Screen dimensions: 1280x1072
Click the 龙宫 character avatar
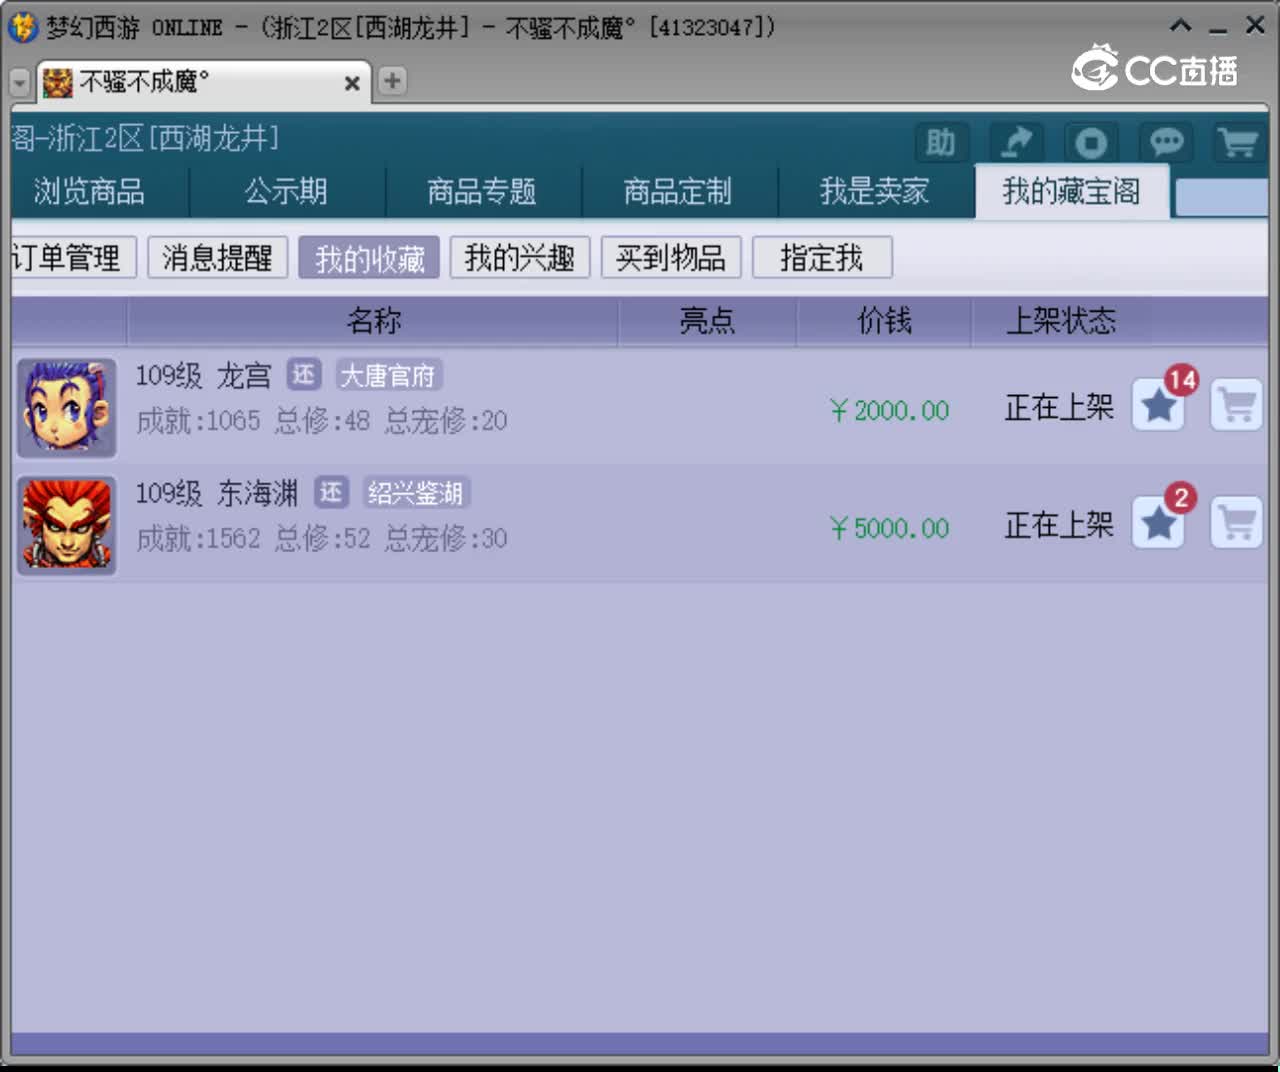[67, 408]
